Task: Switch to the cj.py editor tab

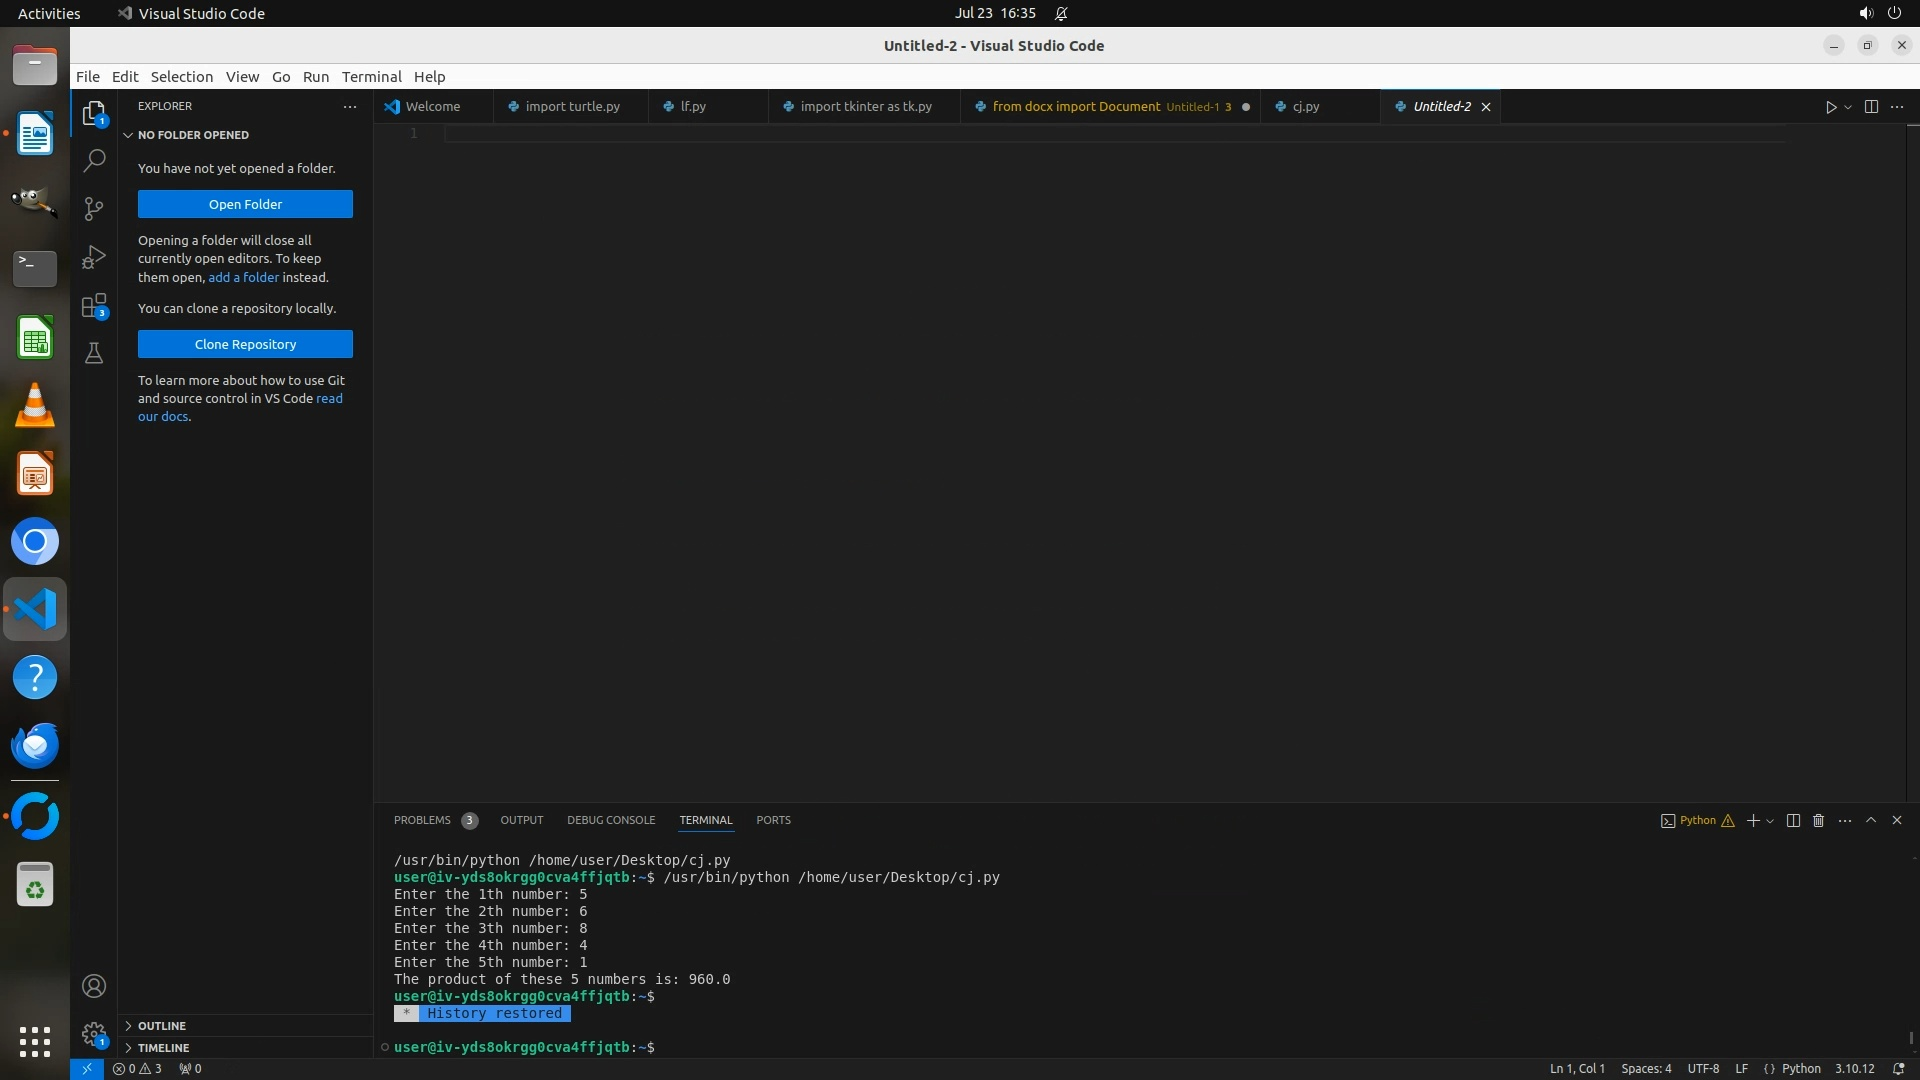Action: pyautogui.click(x=1305, y=107)
